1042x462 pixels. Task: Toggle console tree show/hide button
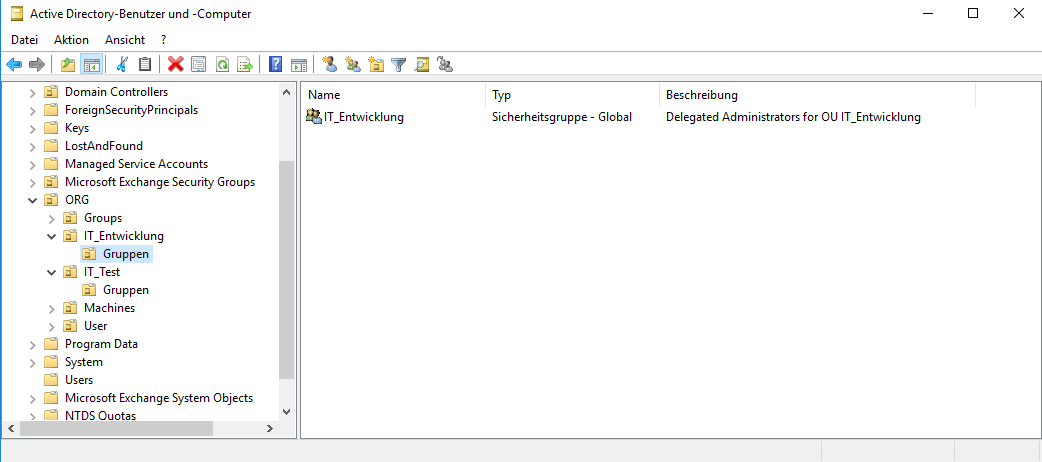coord(91,65)
